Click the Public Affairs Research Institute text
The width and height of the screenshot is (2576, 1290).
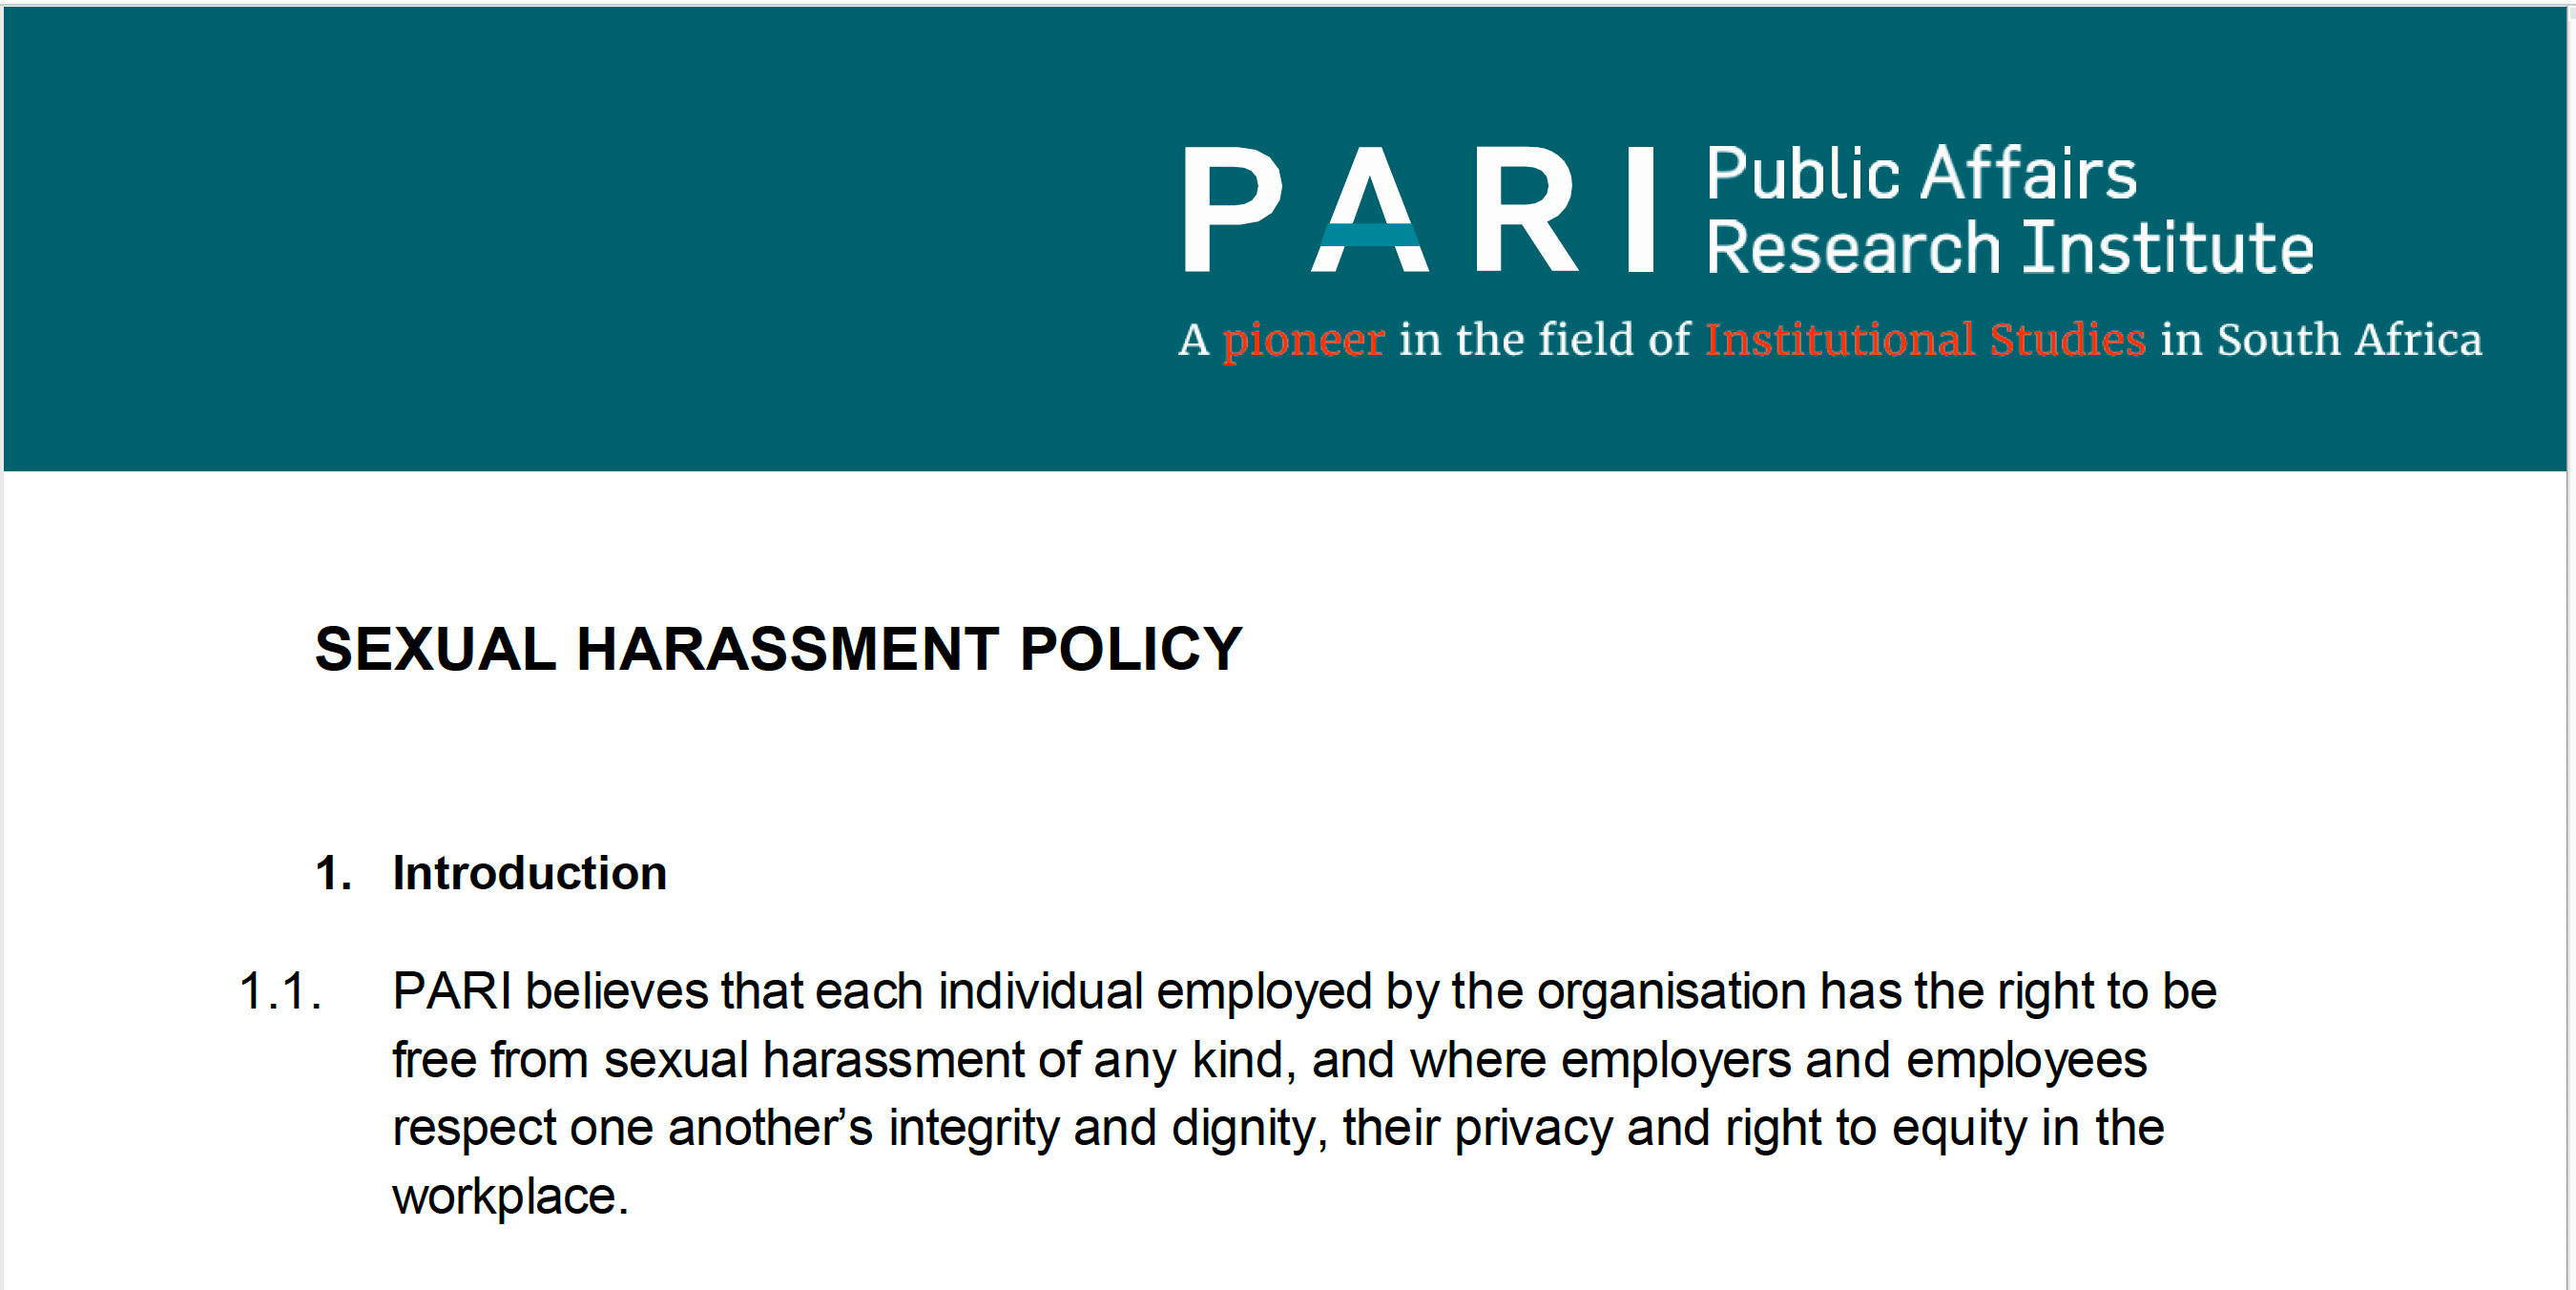coord(2009,209)
